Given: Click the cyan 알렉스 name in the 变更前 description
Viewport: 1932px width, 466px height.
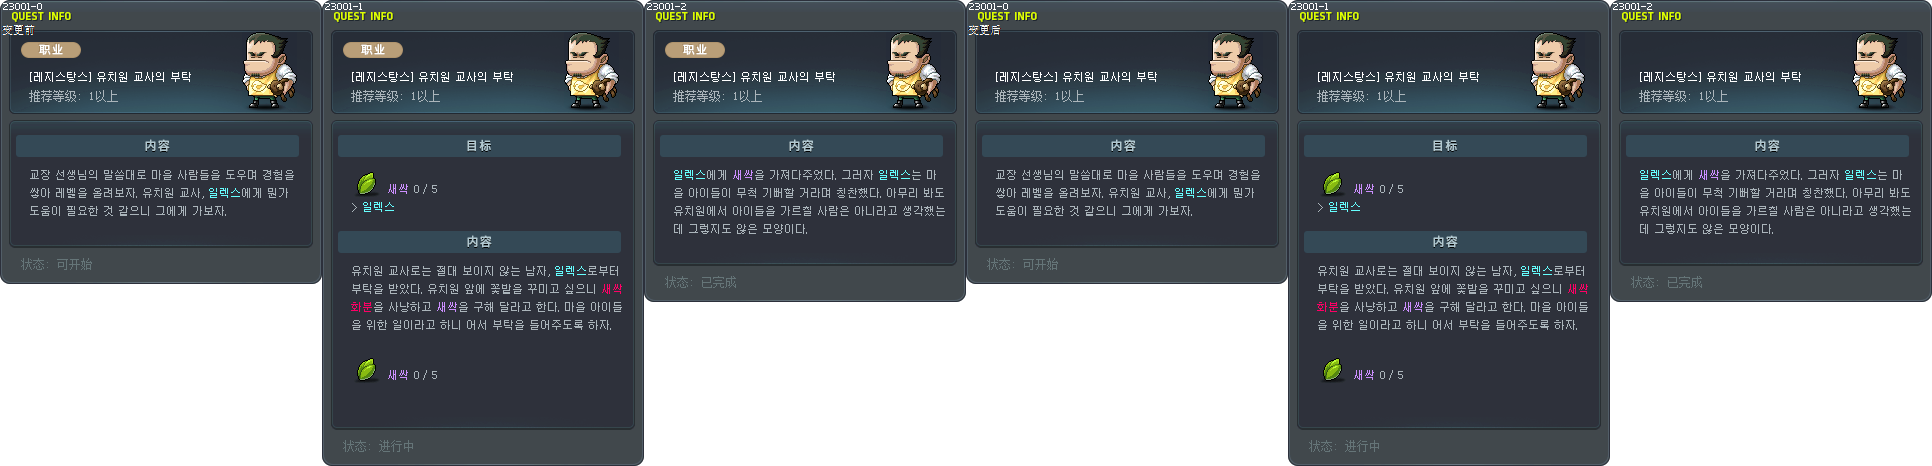Looking at the screenshot, I should [224, 193].
